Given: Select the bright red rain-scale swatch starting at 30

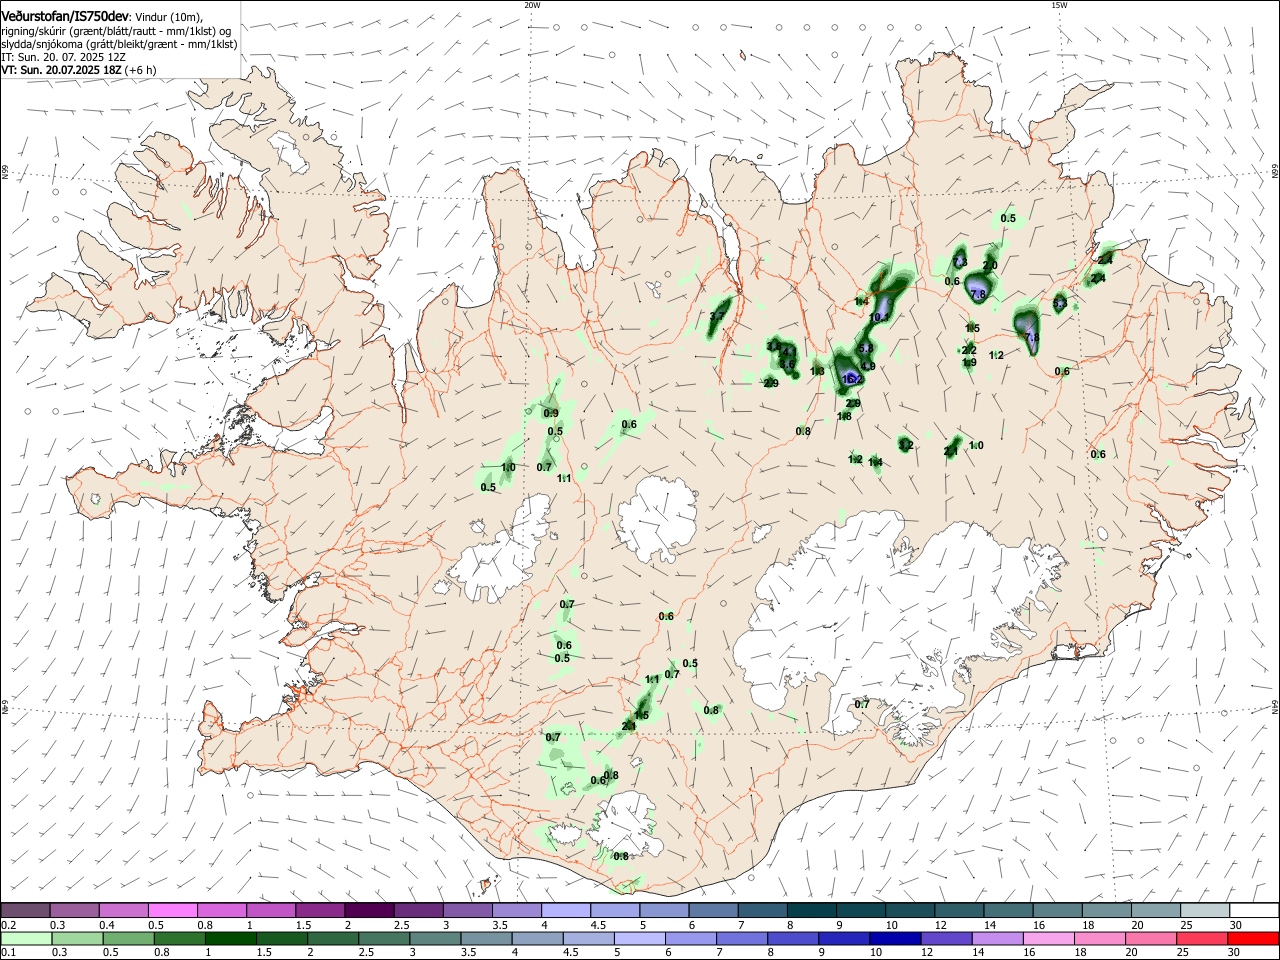Looking at the screenshot, I should click(x=1253, y=938).
